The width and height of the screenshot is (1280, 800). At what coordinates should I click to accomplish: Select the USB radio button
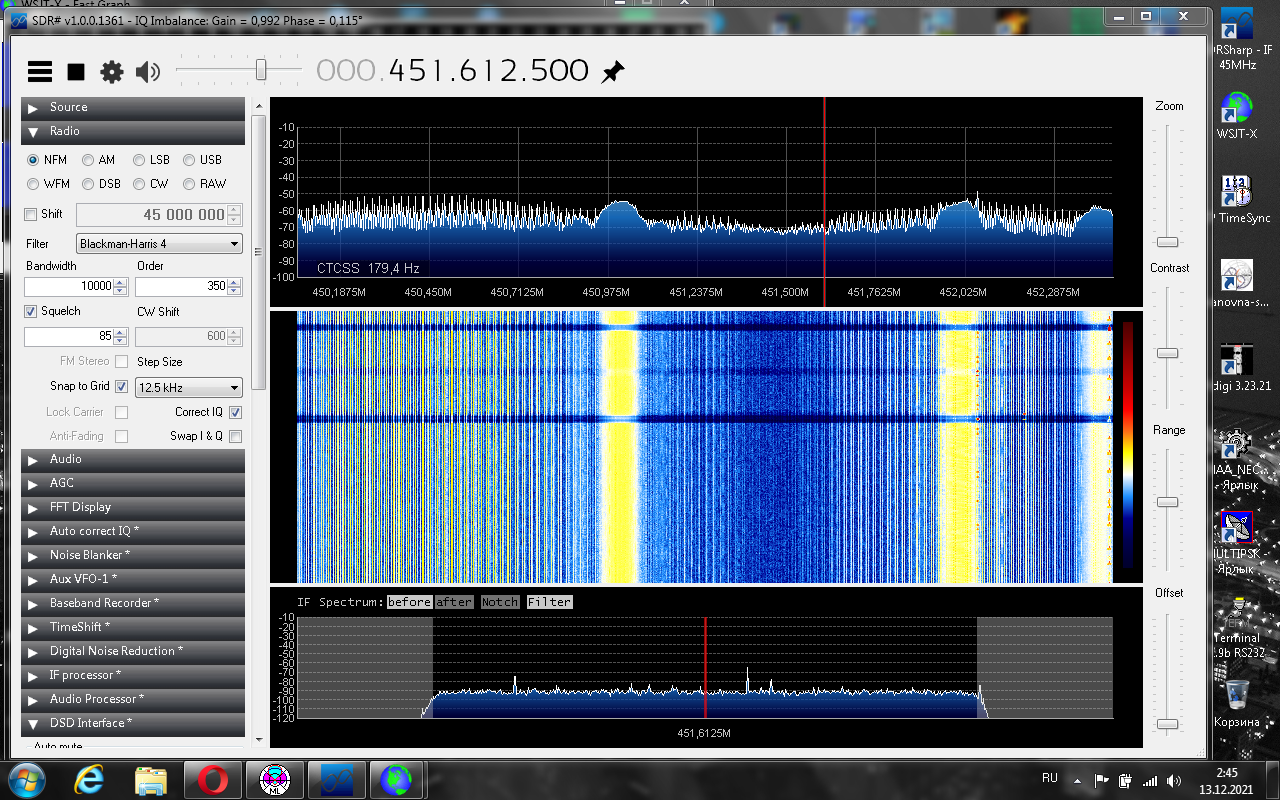click(x=189, y=160)
